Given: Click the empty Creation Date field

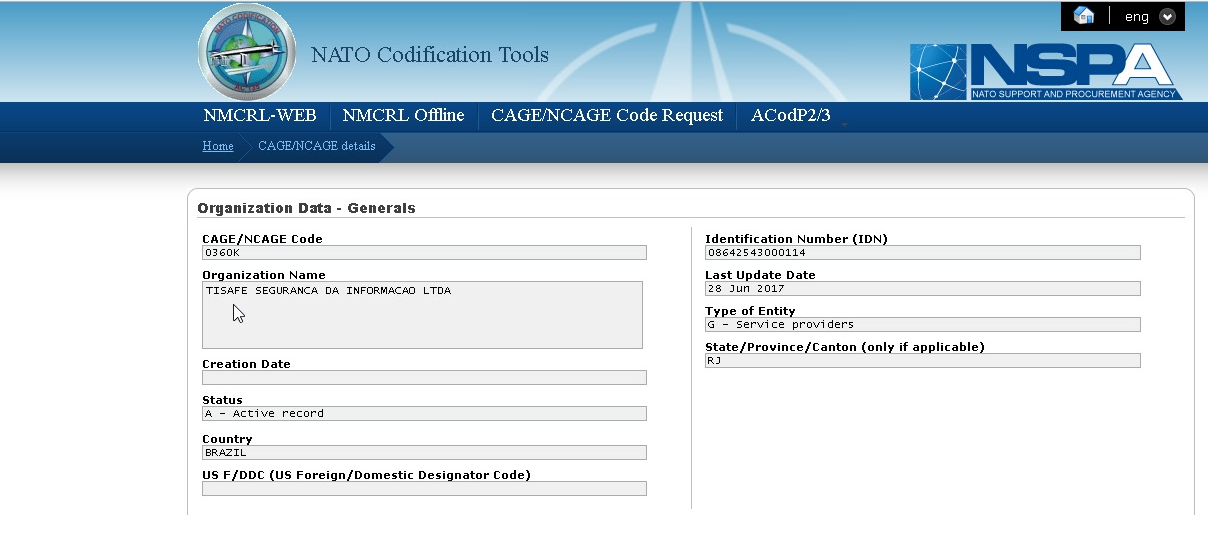Looking at the screenshot, I should [424, 377].
